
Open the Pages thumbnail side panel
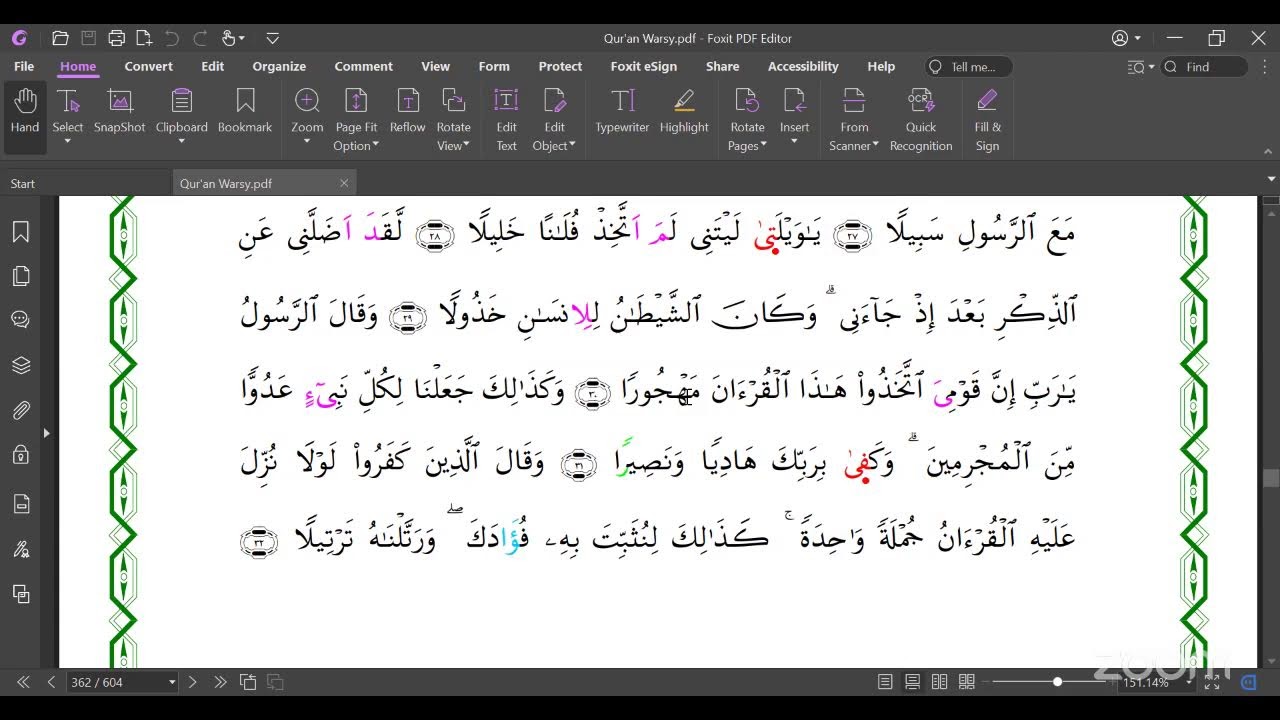click(21, 276)
